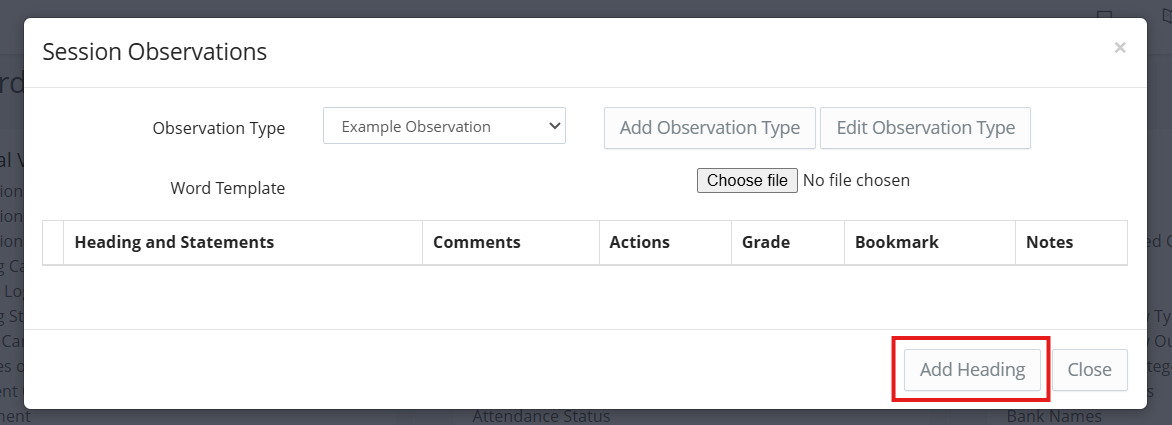Image resolution: width=1172 pixels, height=425 pixels.
Task: Open the Observation Type dropdown
Action: [444, 127]
